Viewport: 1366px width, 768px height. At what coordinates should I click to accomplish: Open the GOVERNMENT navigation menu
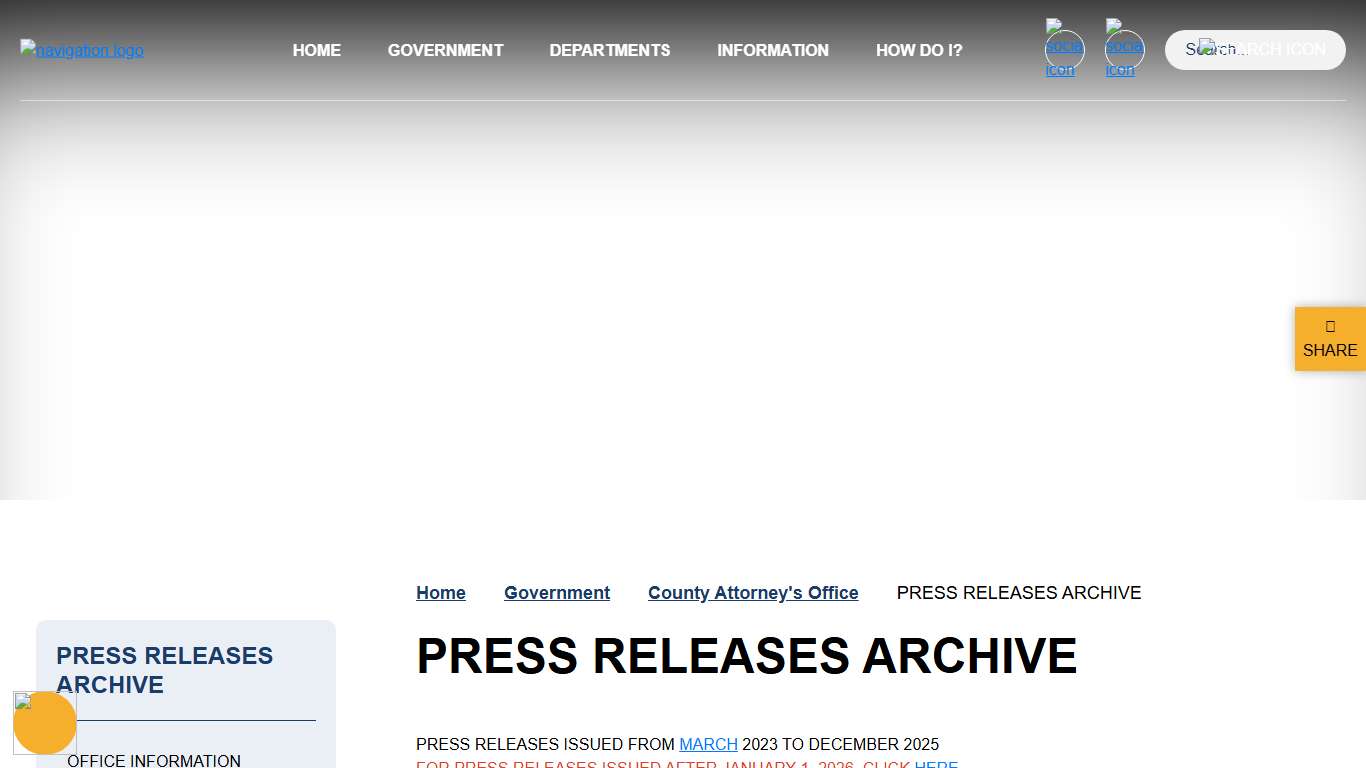click(445, 50)
